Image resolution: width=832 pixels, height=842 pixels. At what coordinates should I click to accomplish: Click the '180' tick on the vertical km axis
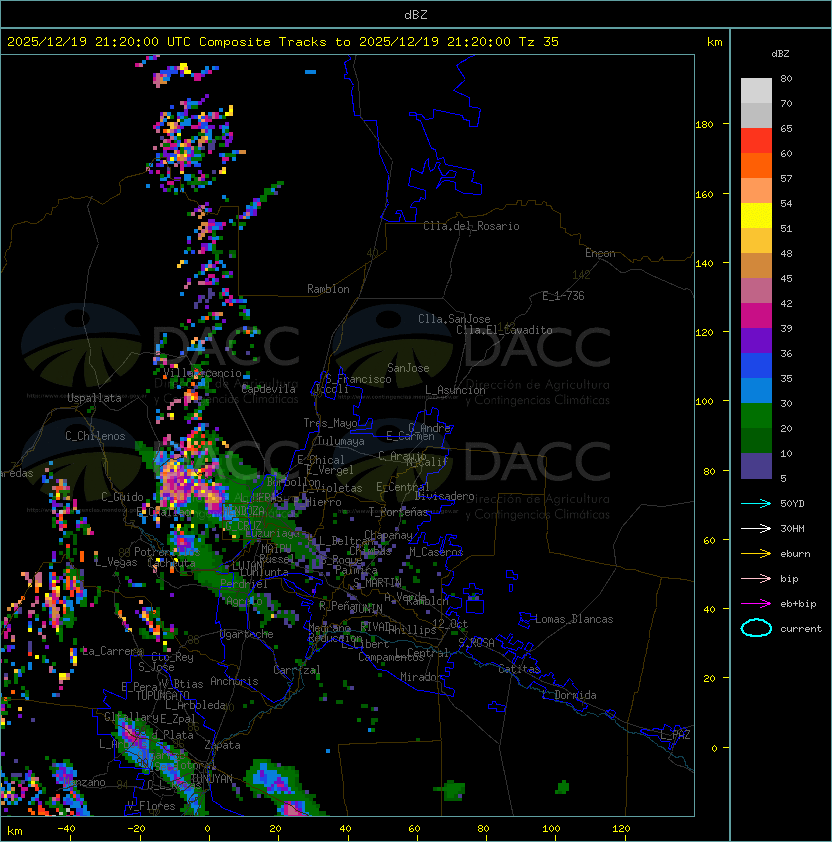click(704, 125)
